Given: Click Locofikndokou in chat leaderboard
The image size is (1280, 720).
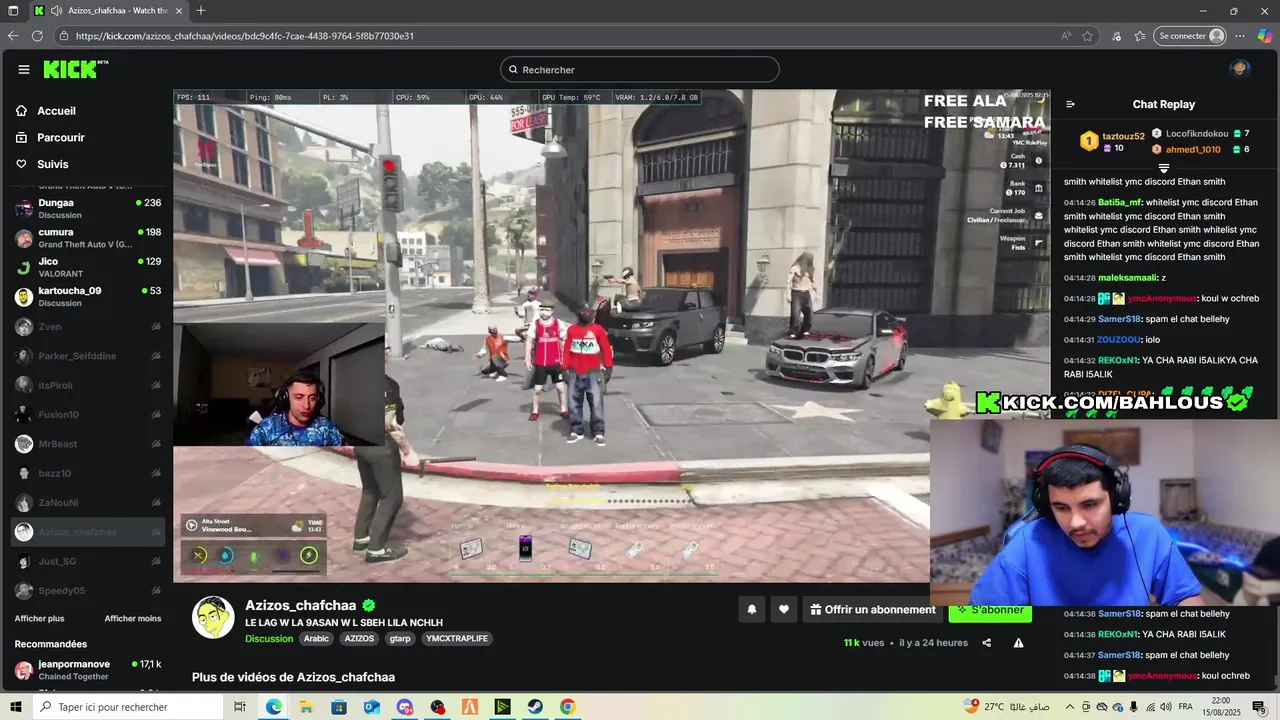Looking at the screenshot, I should 1197,133.
